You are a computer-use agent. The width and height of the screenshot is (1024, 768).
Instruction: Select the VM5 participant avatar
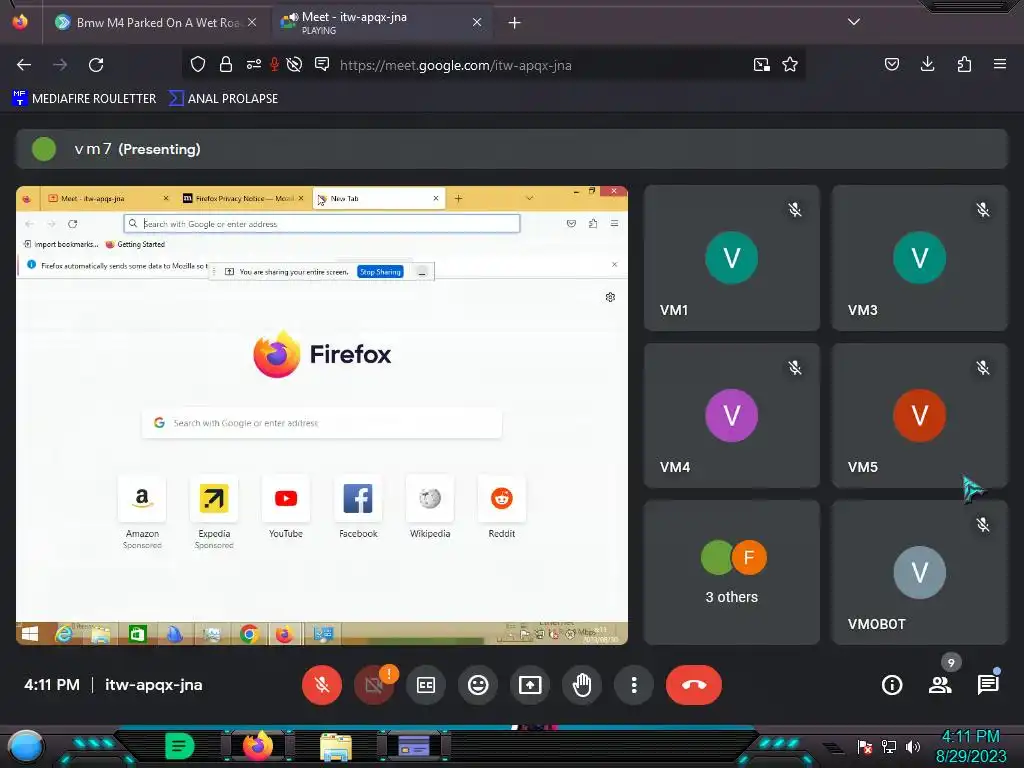(920, 415)
